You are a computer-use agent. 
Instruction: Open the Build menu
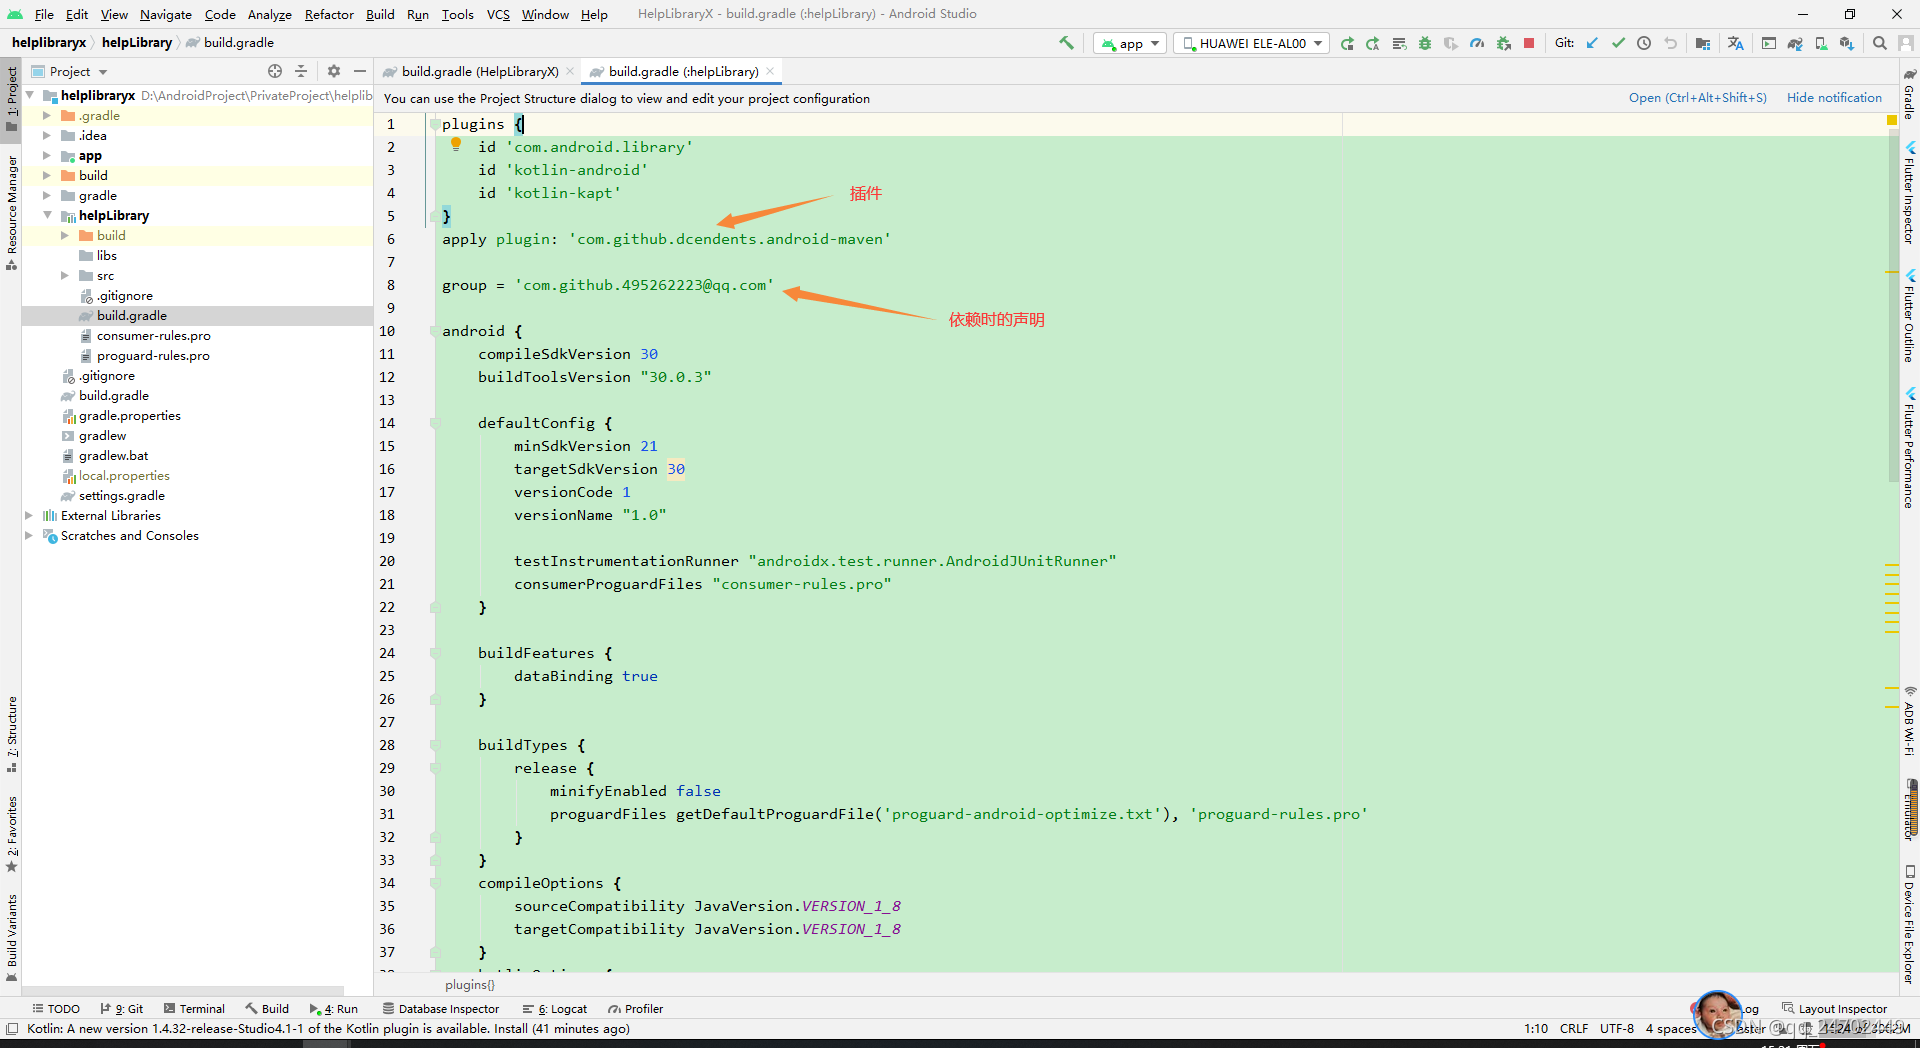tap(380, 14)
